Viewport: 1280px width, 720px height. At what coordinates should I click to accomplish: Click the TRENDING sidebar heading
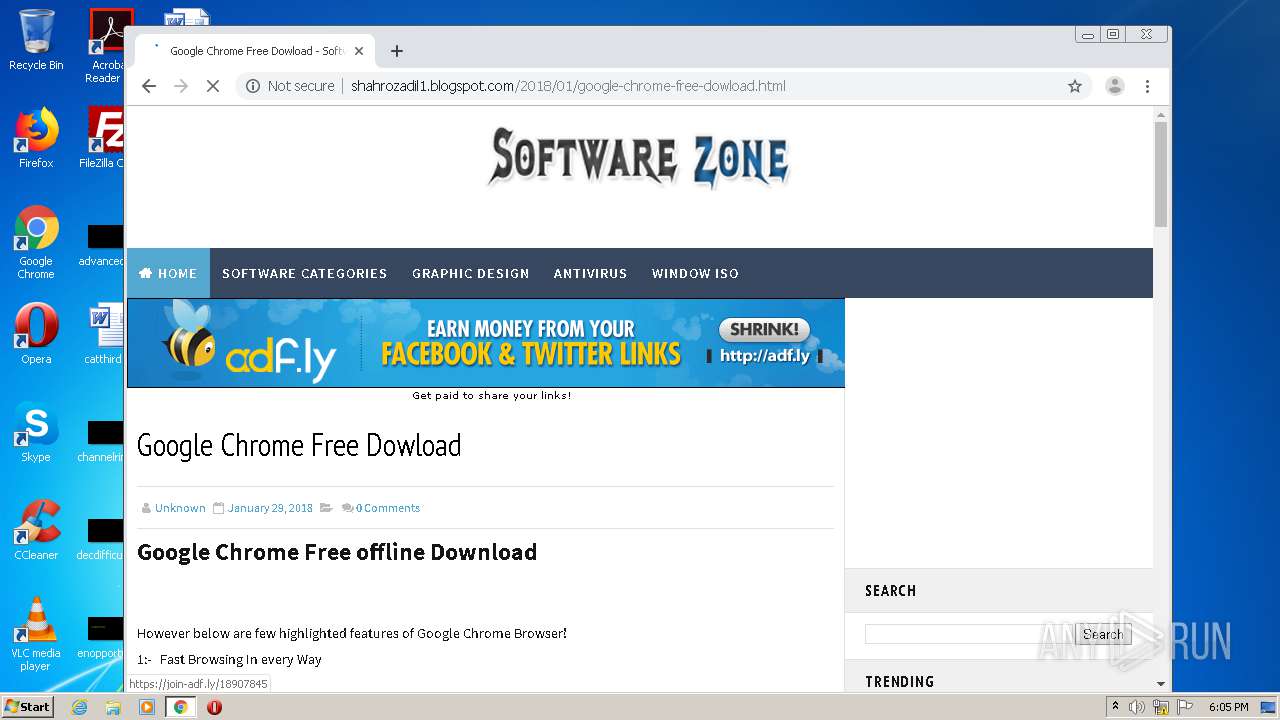point(899,682)
